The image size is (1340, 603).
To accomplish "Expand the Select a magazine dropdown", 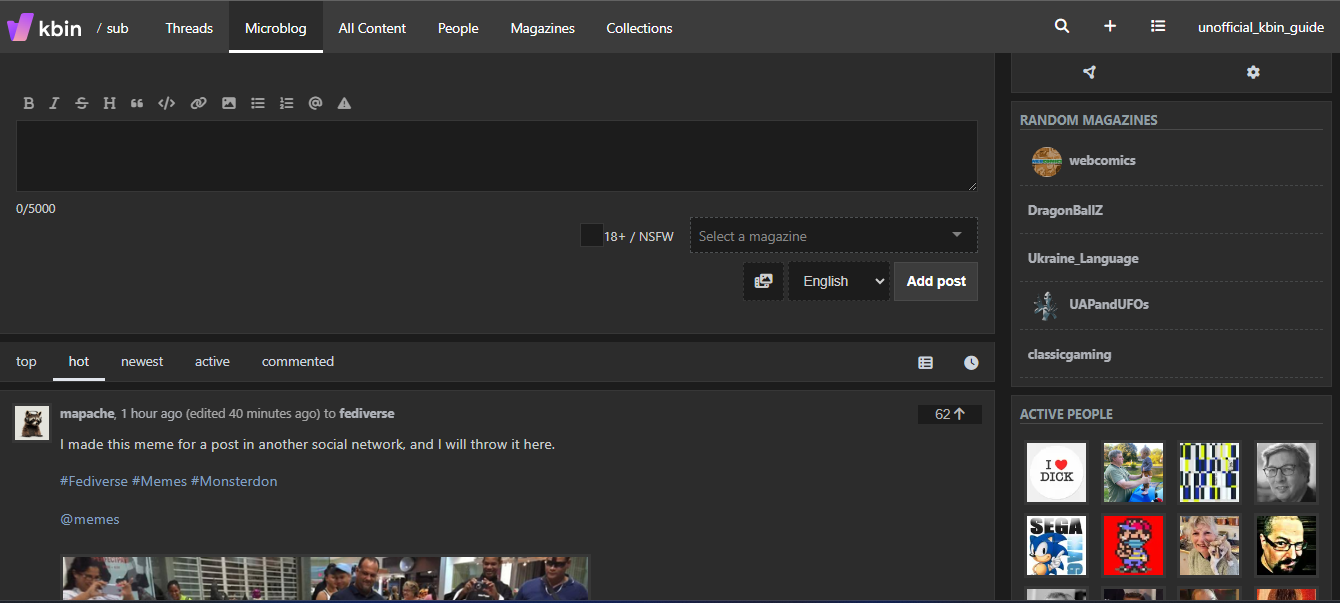I will point(833,236).
